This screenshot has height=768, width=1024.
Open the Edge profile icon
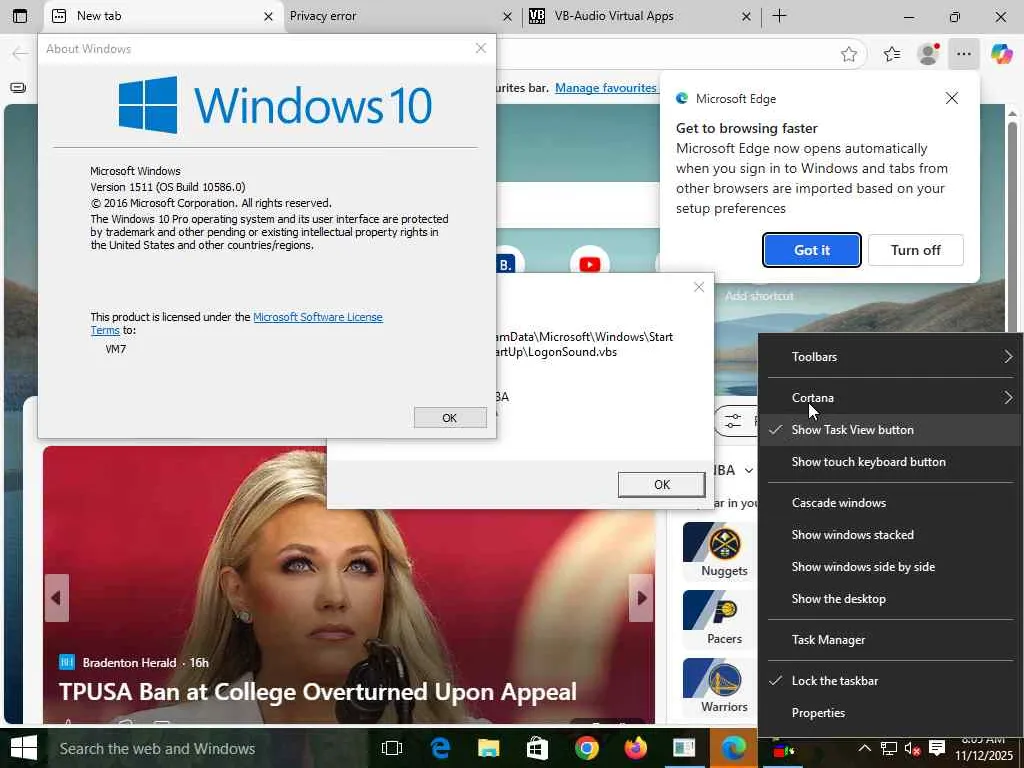[928, 54]
